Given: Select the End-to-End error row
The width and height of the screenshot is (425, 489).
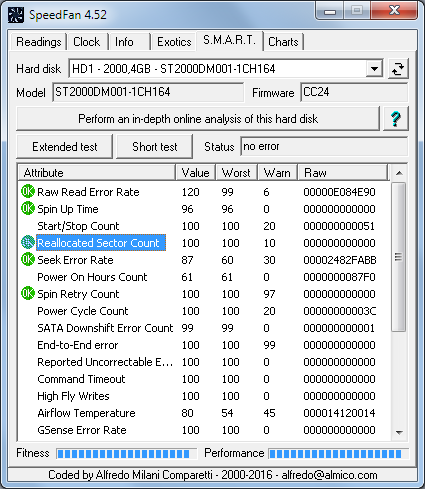Looking at the screenshot, I should click(204, 345).
